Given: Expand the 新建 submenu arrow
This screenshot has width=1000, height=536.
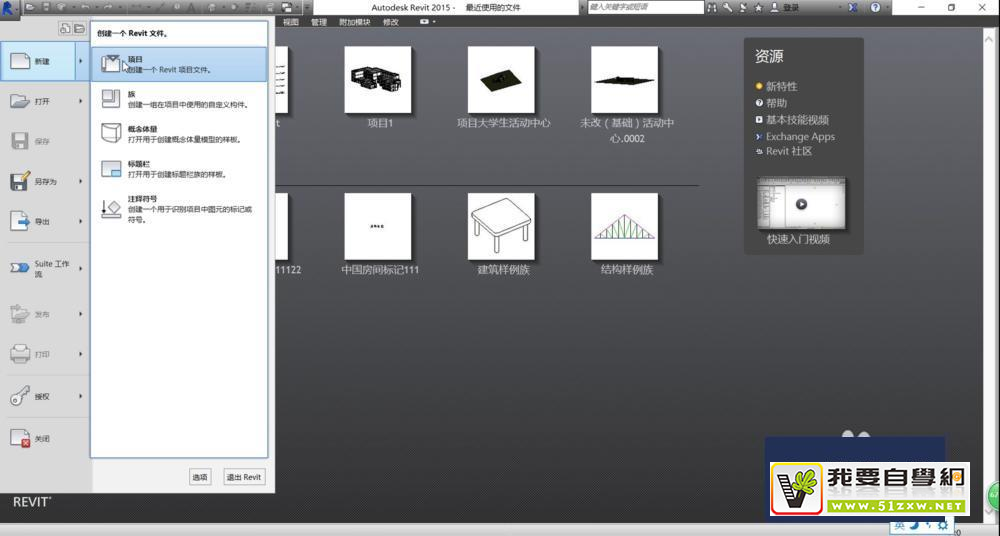Looking at the screenshot, I should 82,61.
